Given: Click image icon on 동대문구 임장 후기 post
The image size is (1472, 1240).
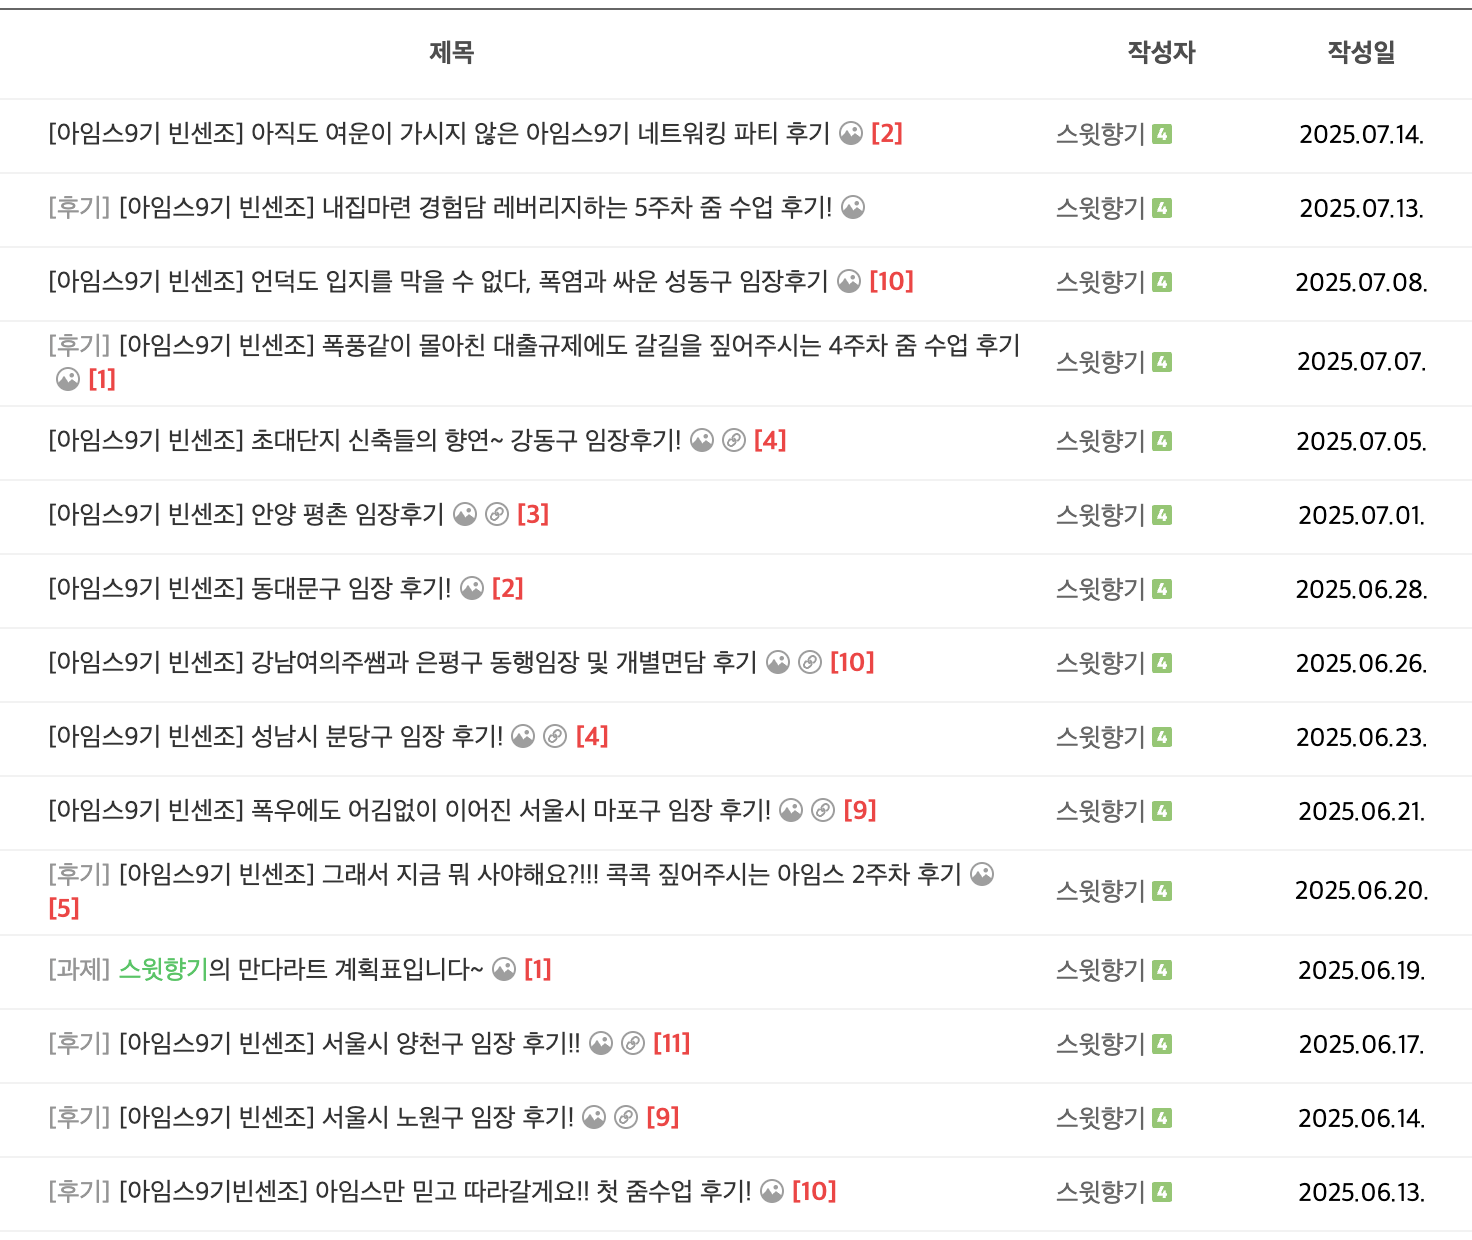Looking at the screenshot, I should (472, 588).
